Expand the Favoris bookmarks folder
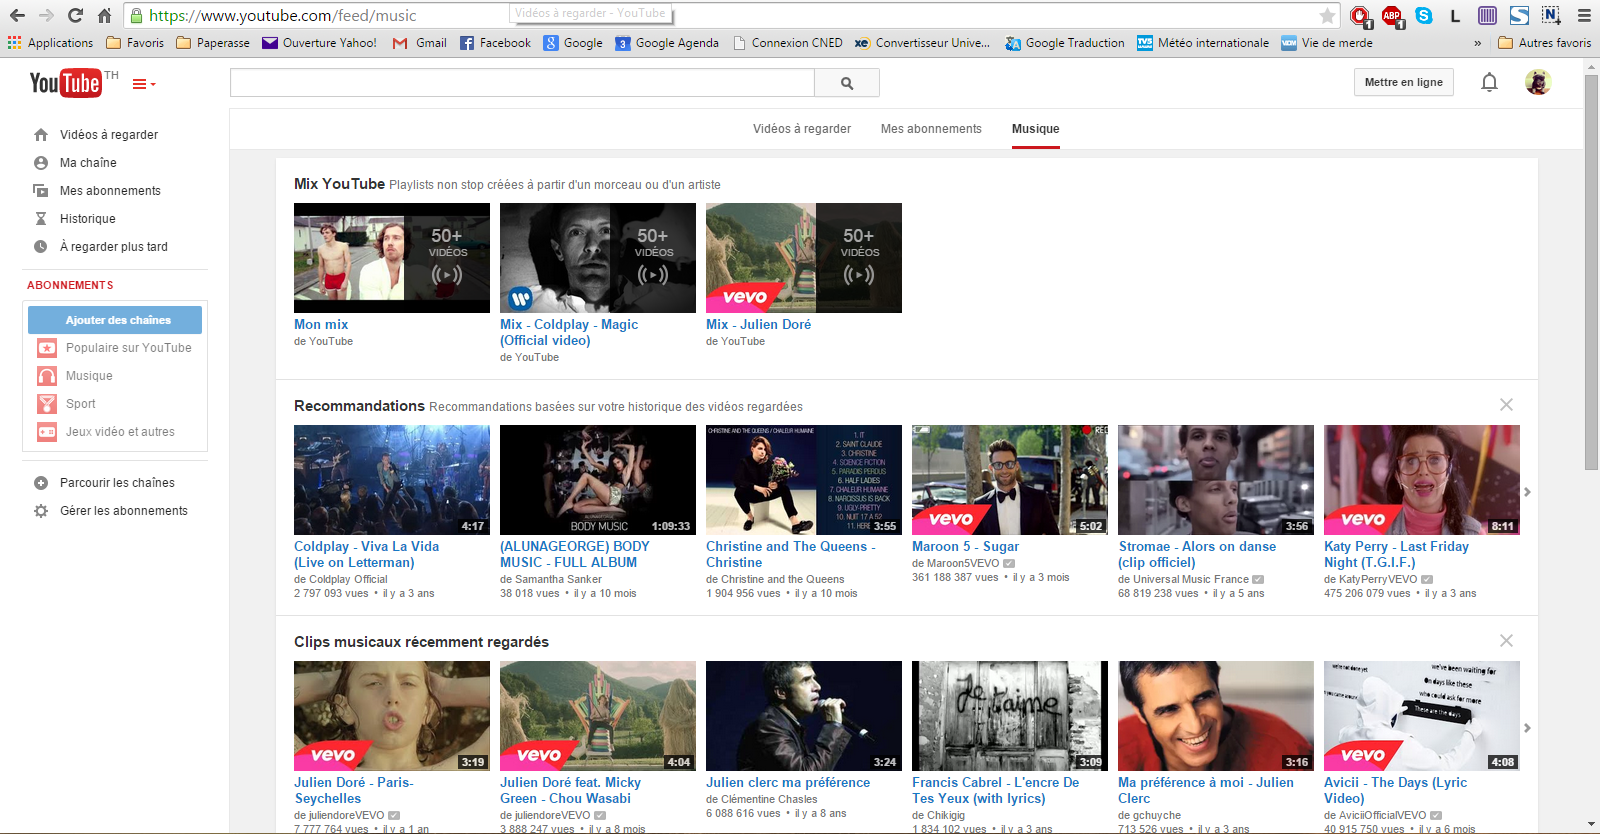Image resolution: width=1600 pixels, height=834 pixels. [135, 43]
